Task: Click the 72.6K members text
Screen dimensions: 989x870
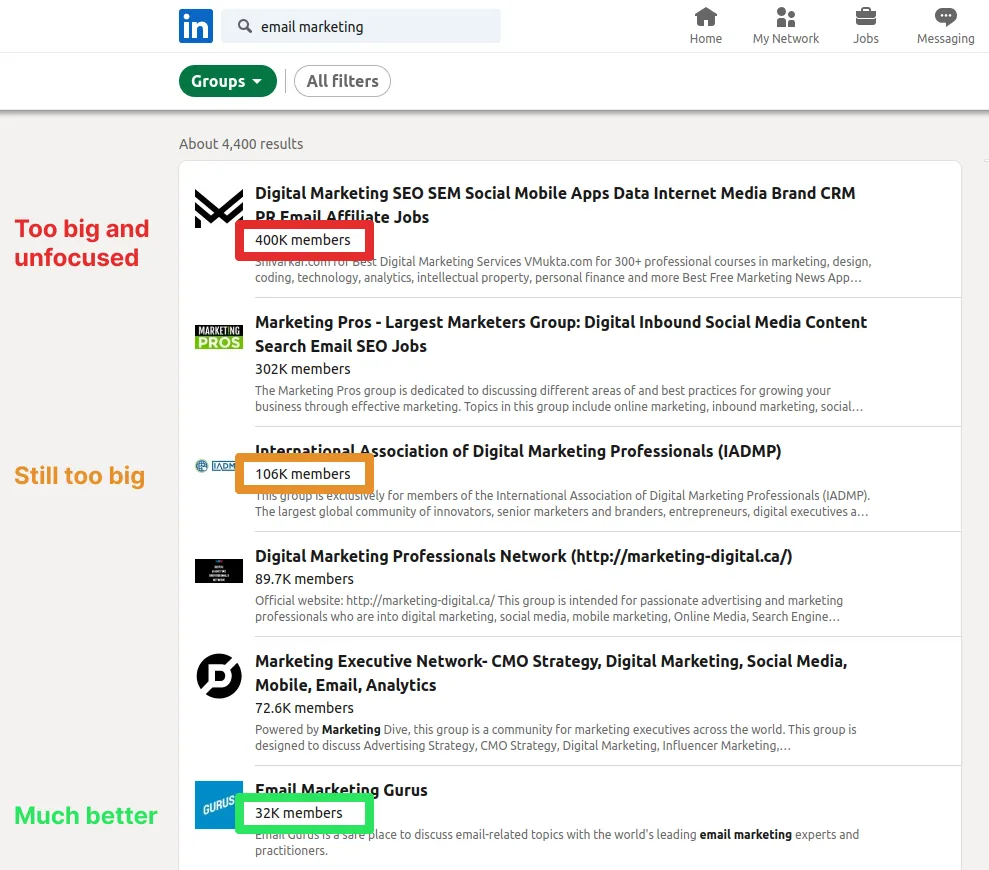Action: [304, 708]
